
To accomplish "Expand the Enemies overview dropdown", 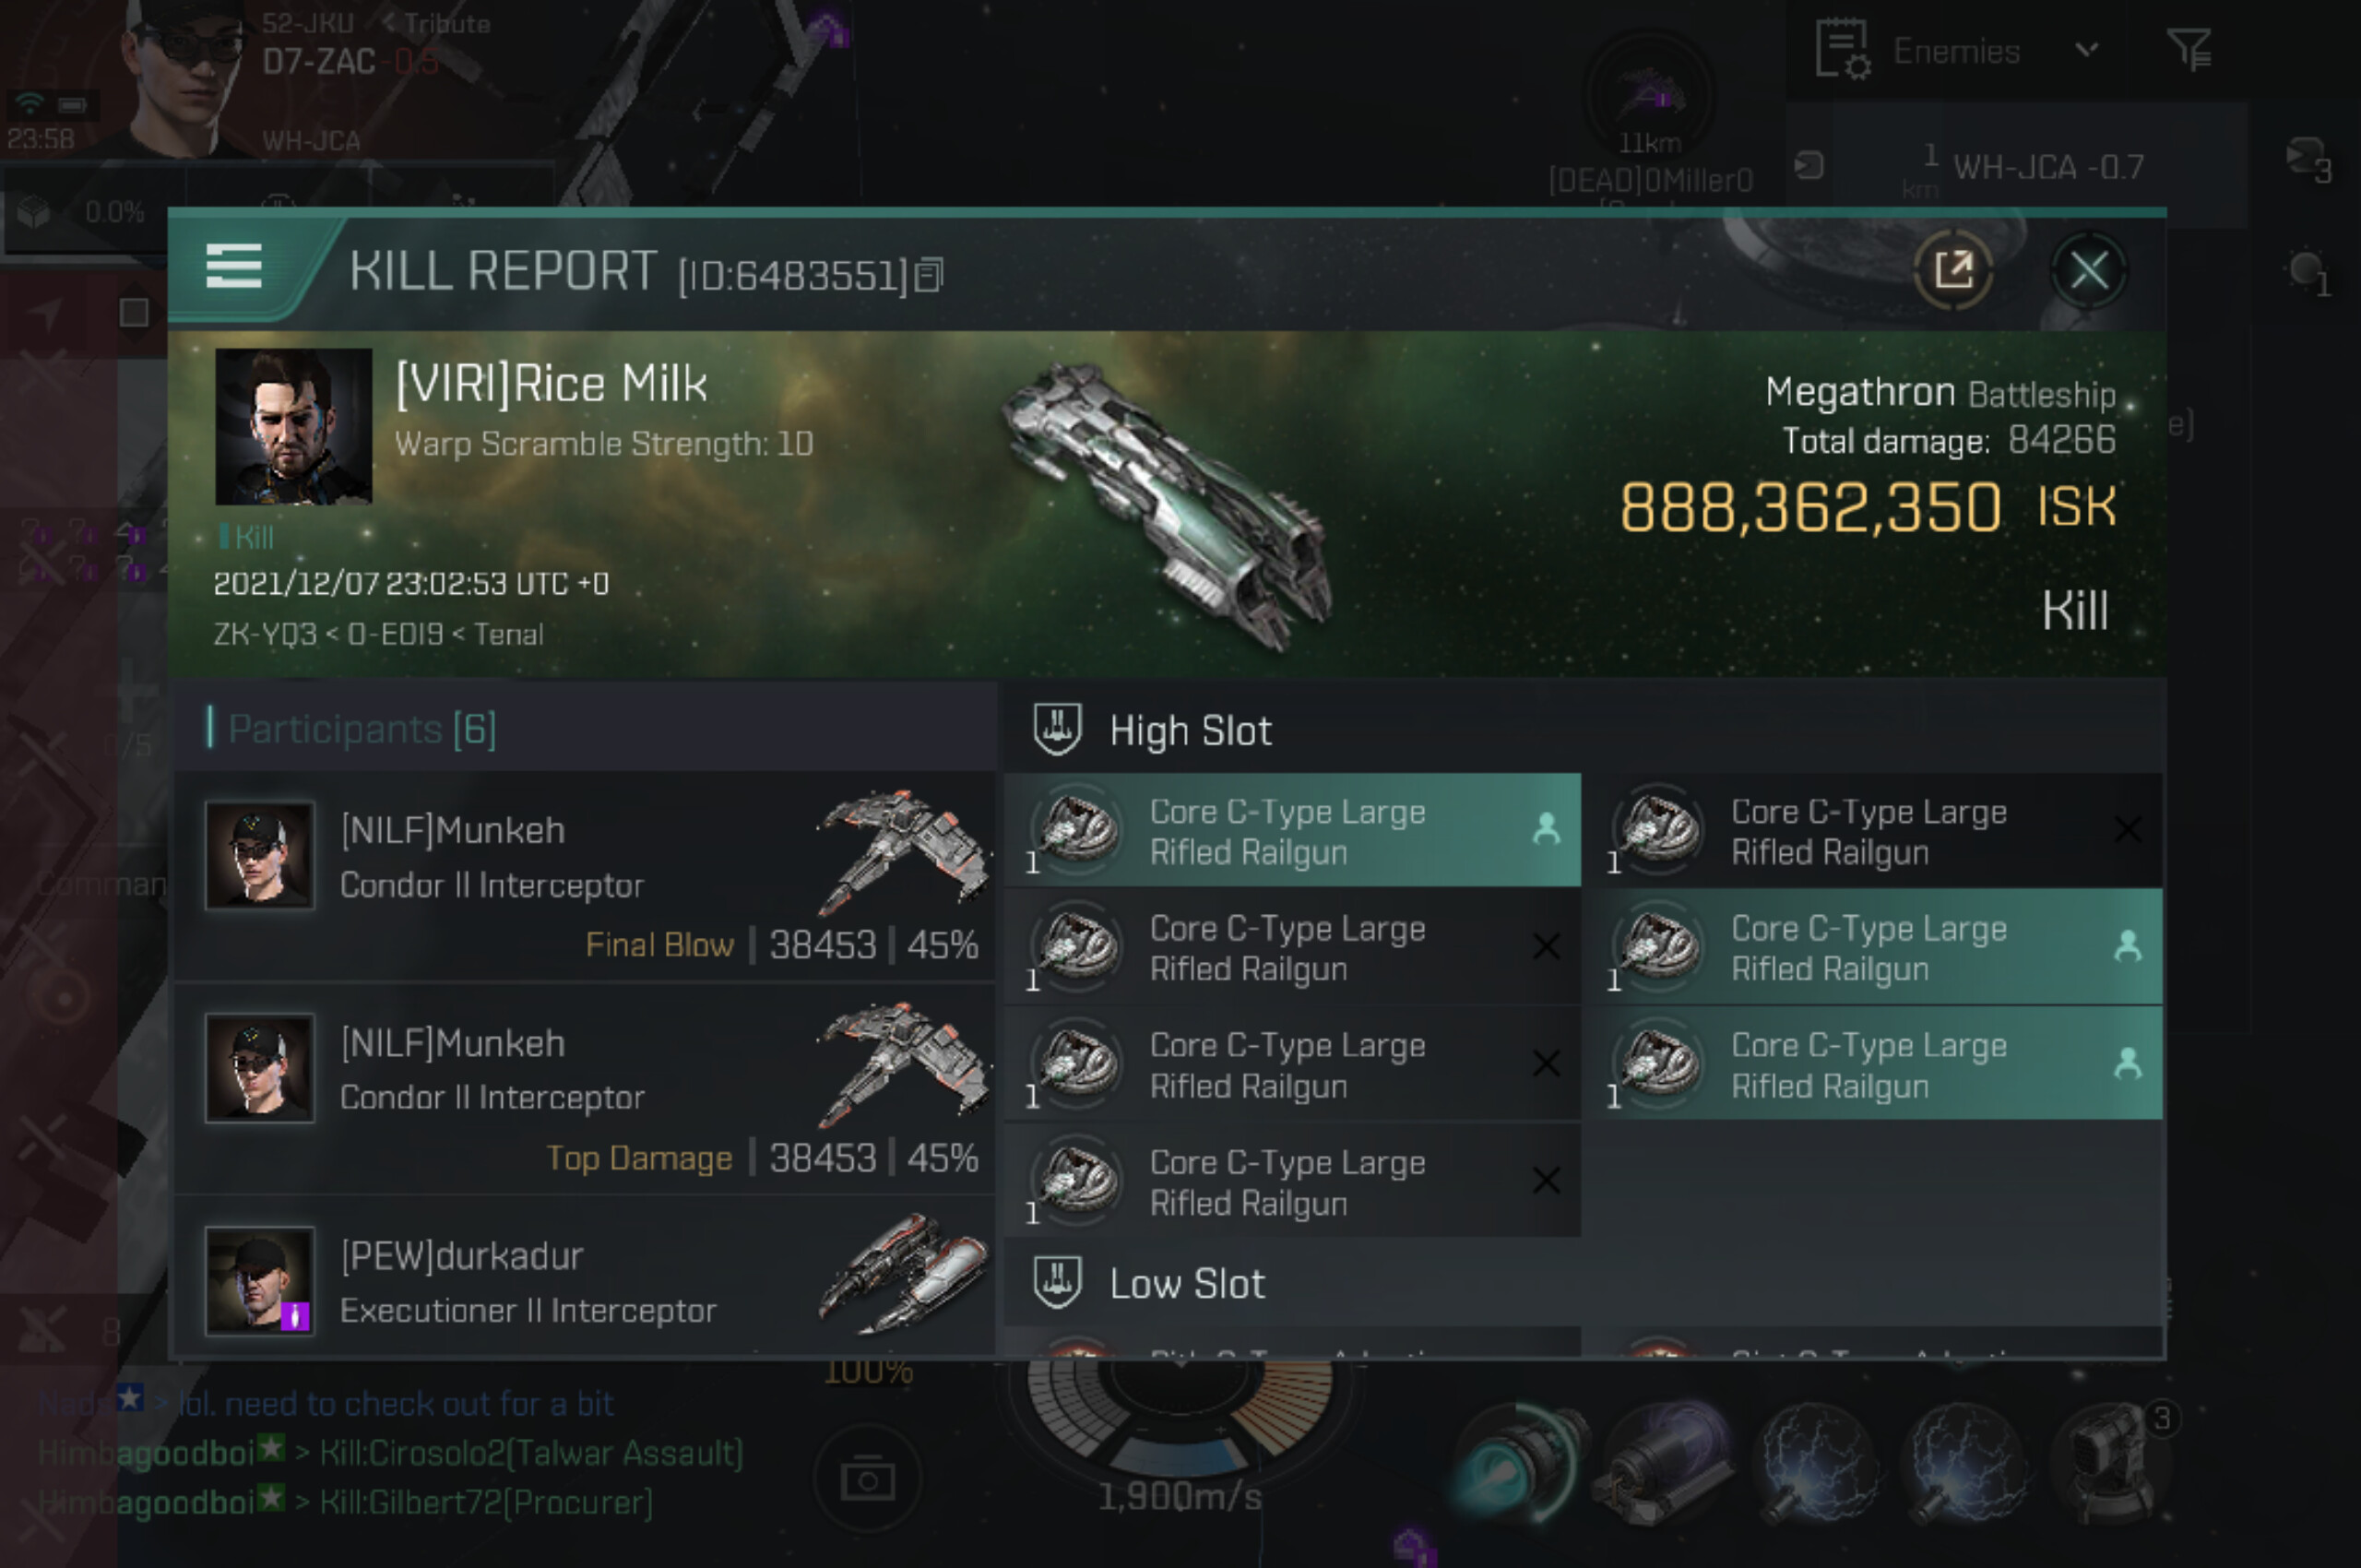I will 2086,49.
